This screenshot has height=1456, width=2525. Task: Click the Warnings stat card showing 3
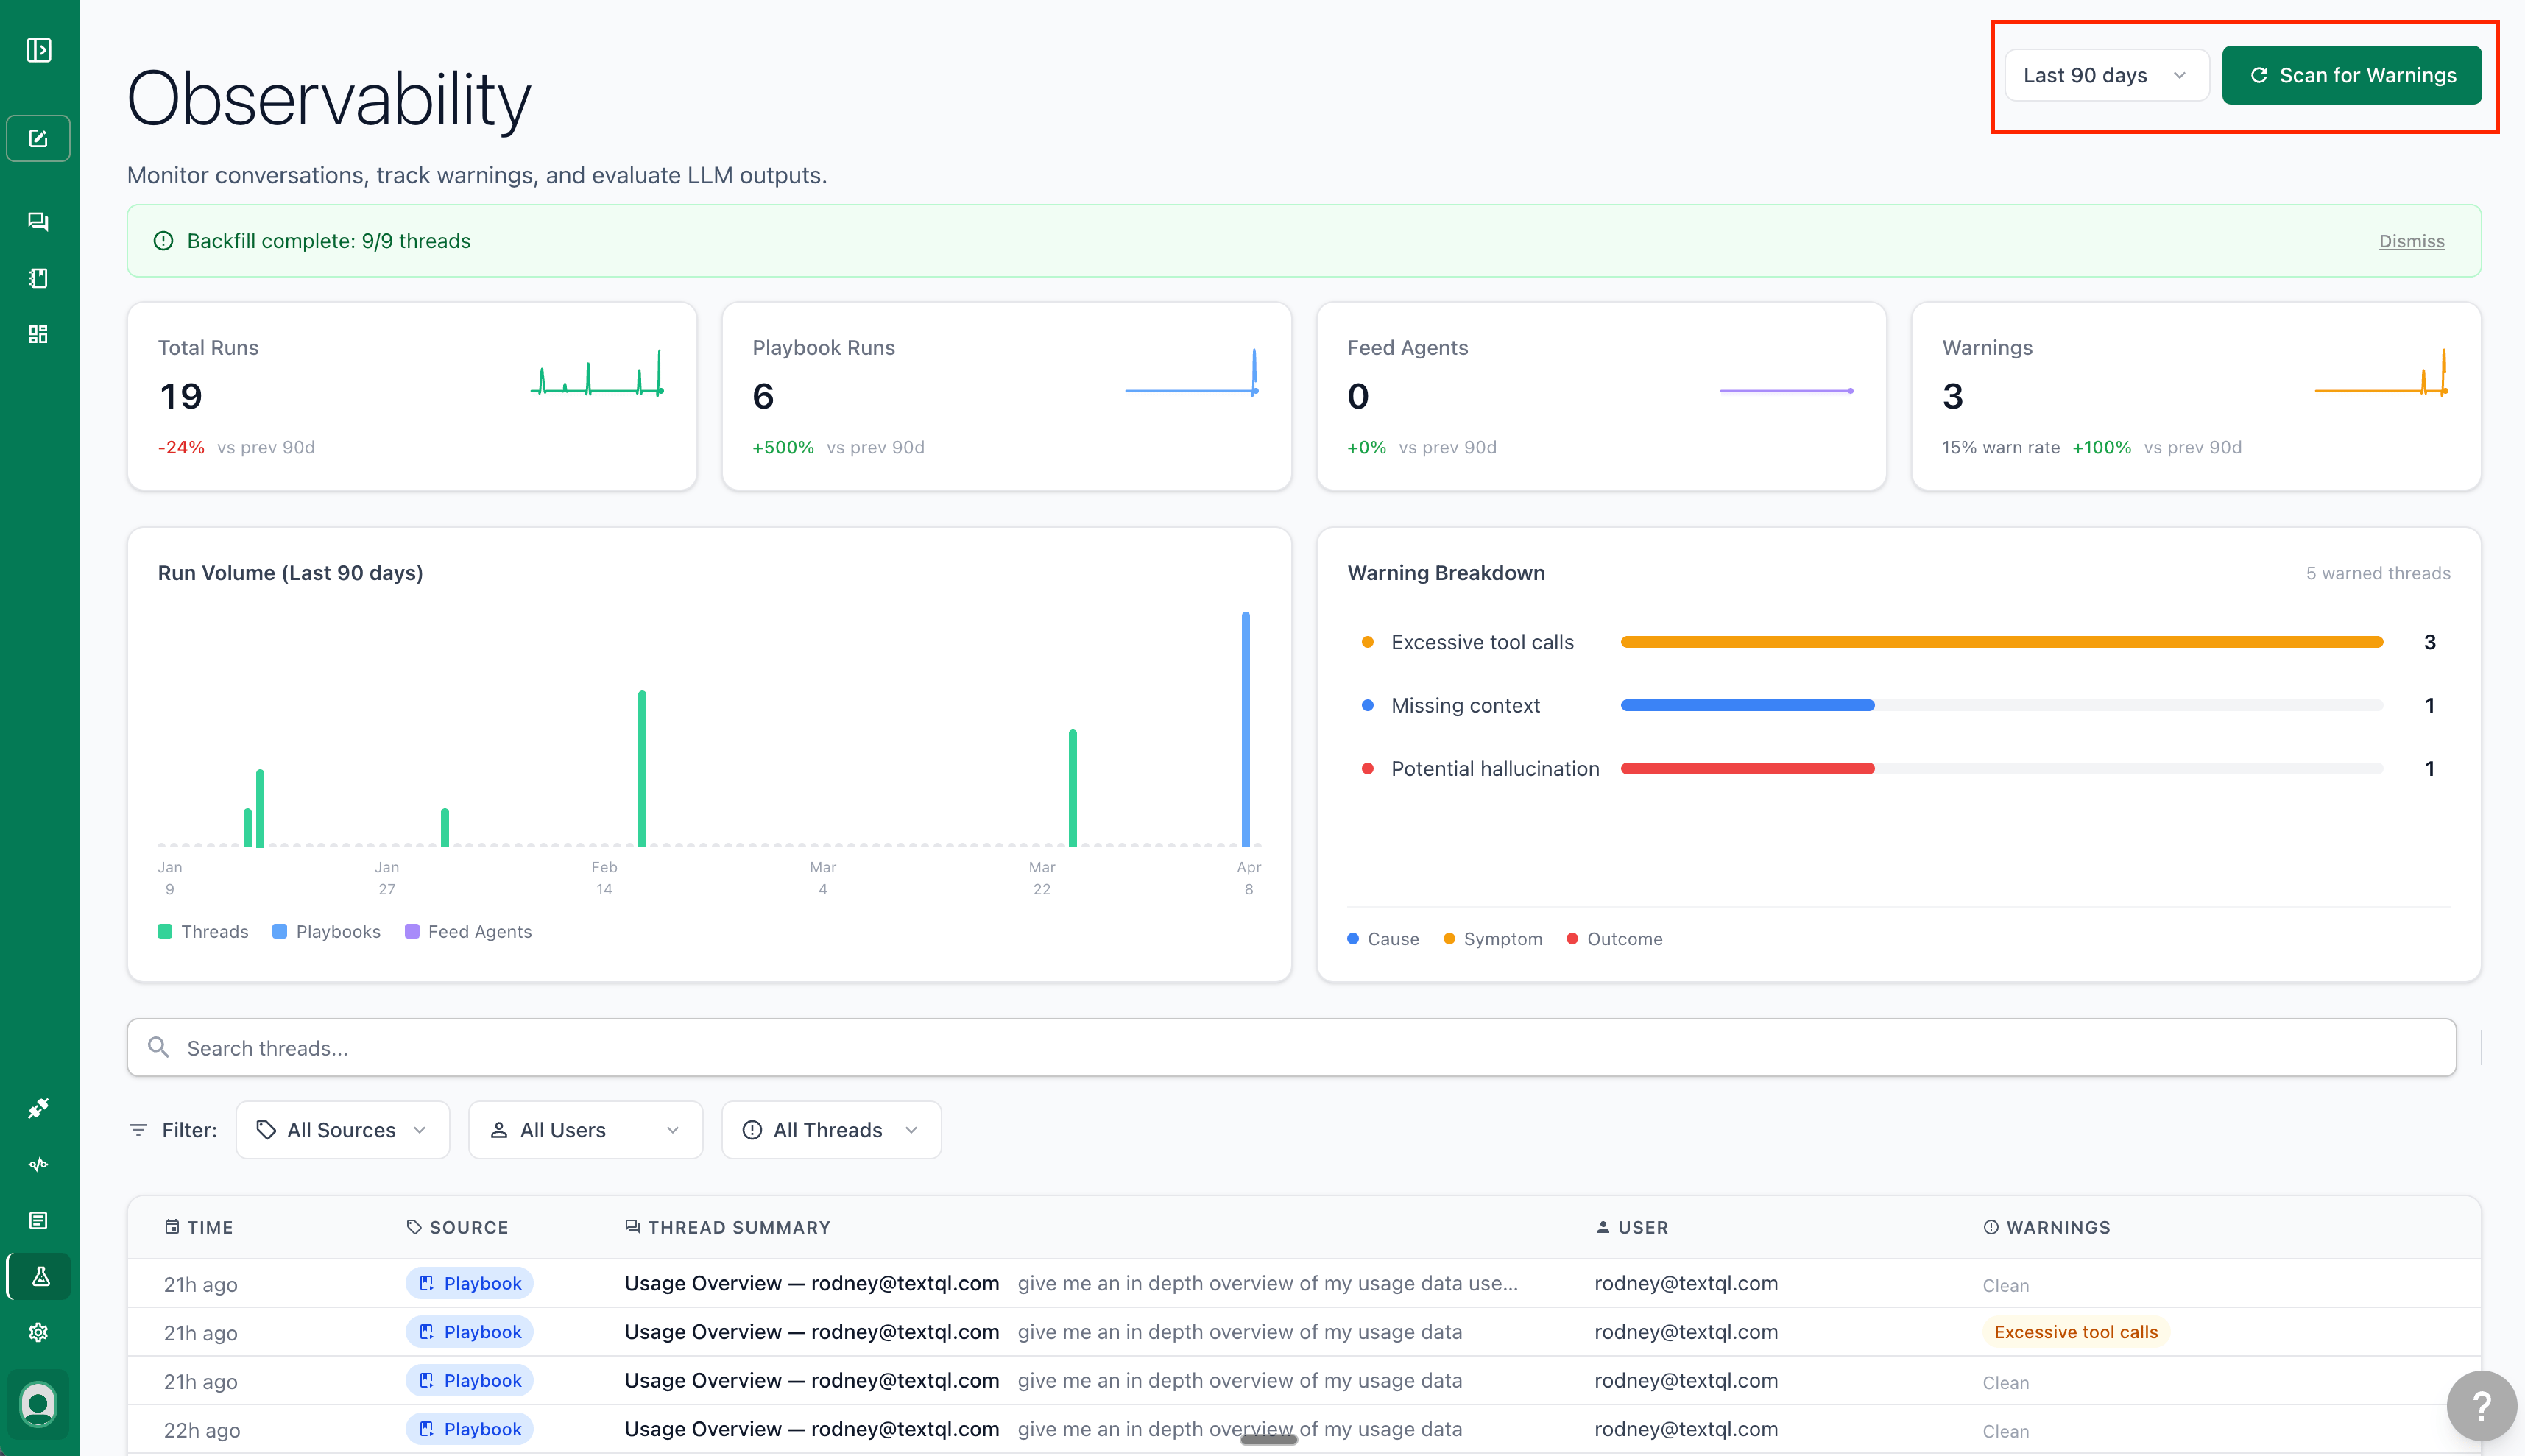point(2196,396)
